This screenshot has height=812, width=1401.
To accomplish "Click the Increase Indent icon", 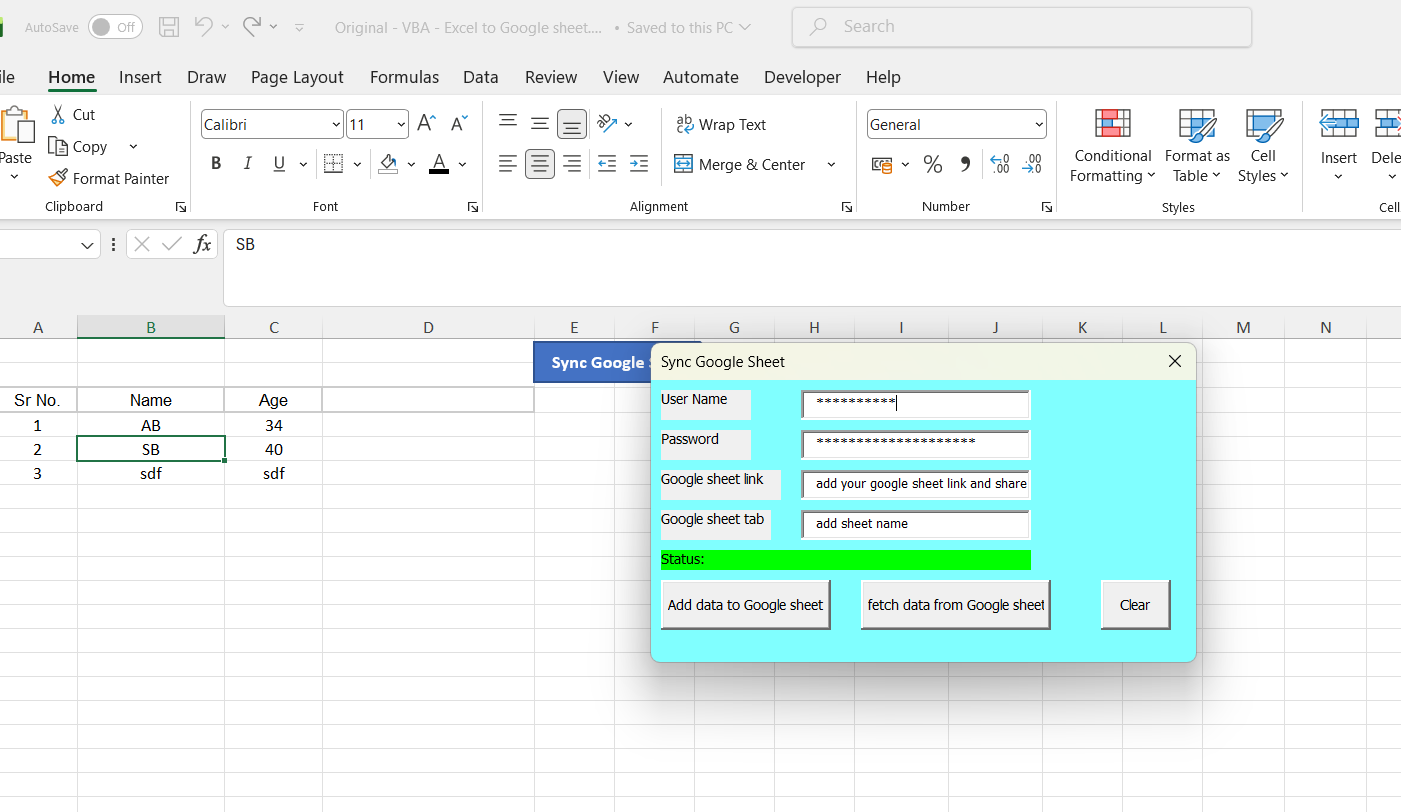I will tap(639, 164).
